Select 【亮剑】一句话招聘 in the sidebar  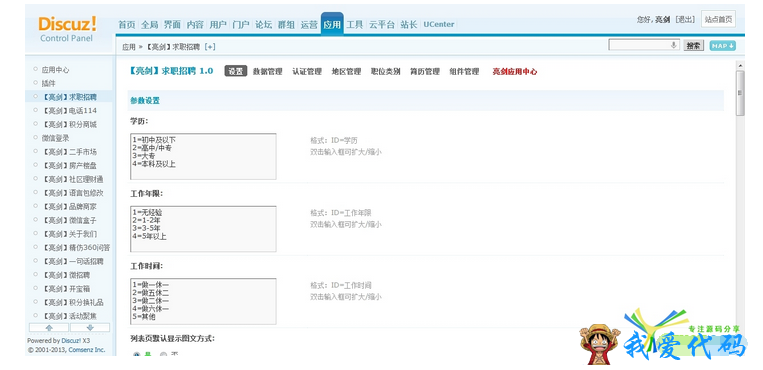(x=73, y=261)
